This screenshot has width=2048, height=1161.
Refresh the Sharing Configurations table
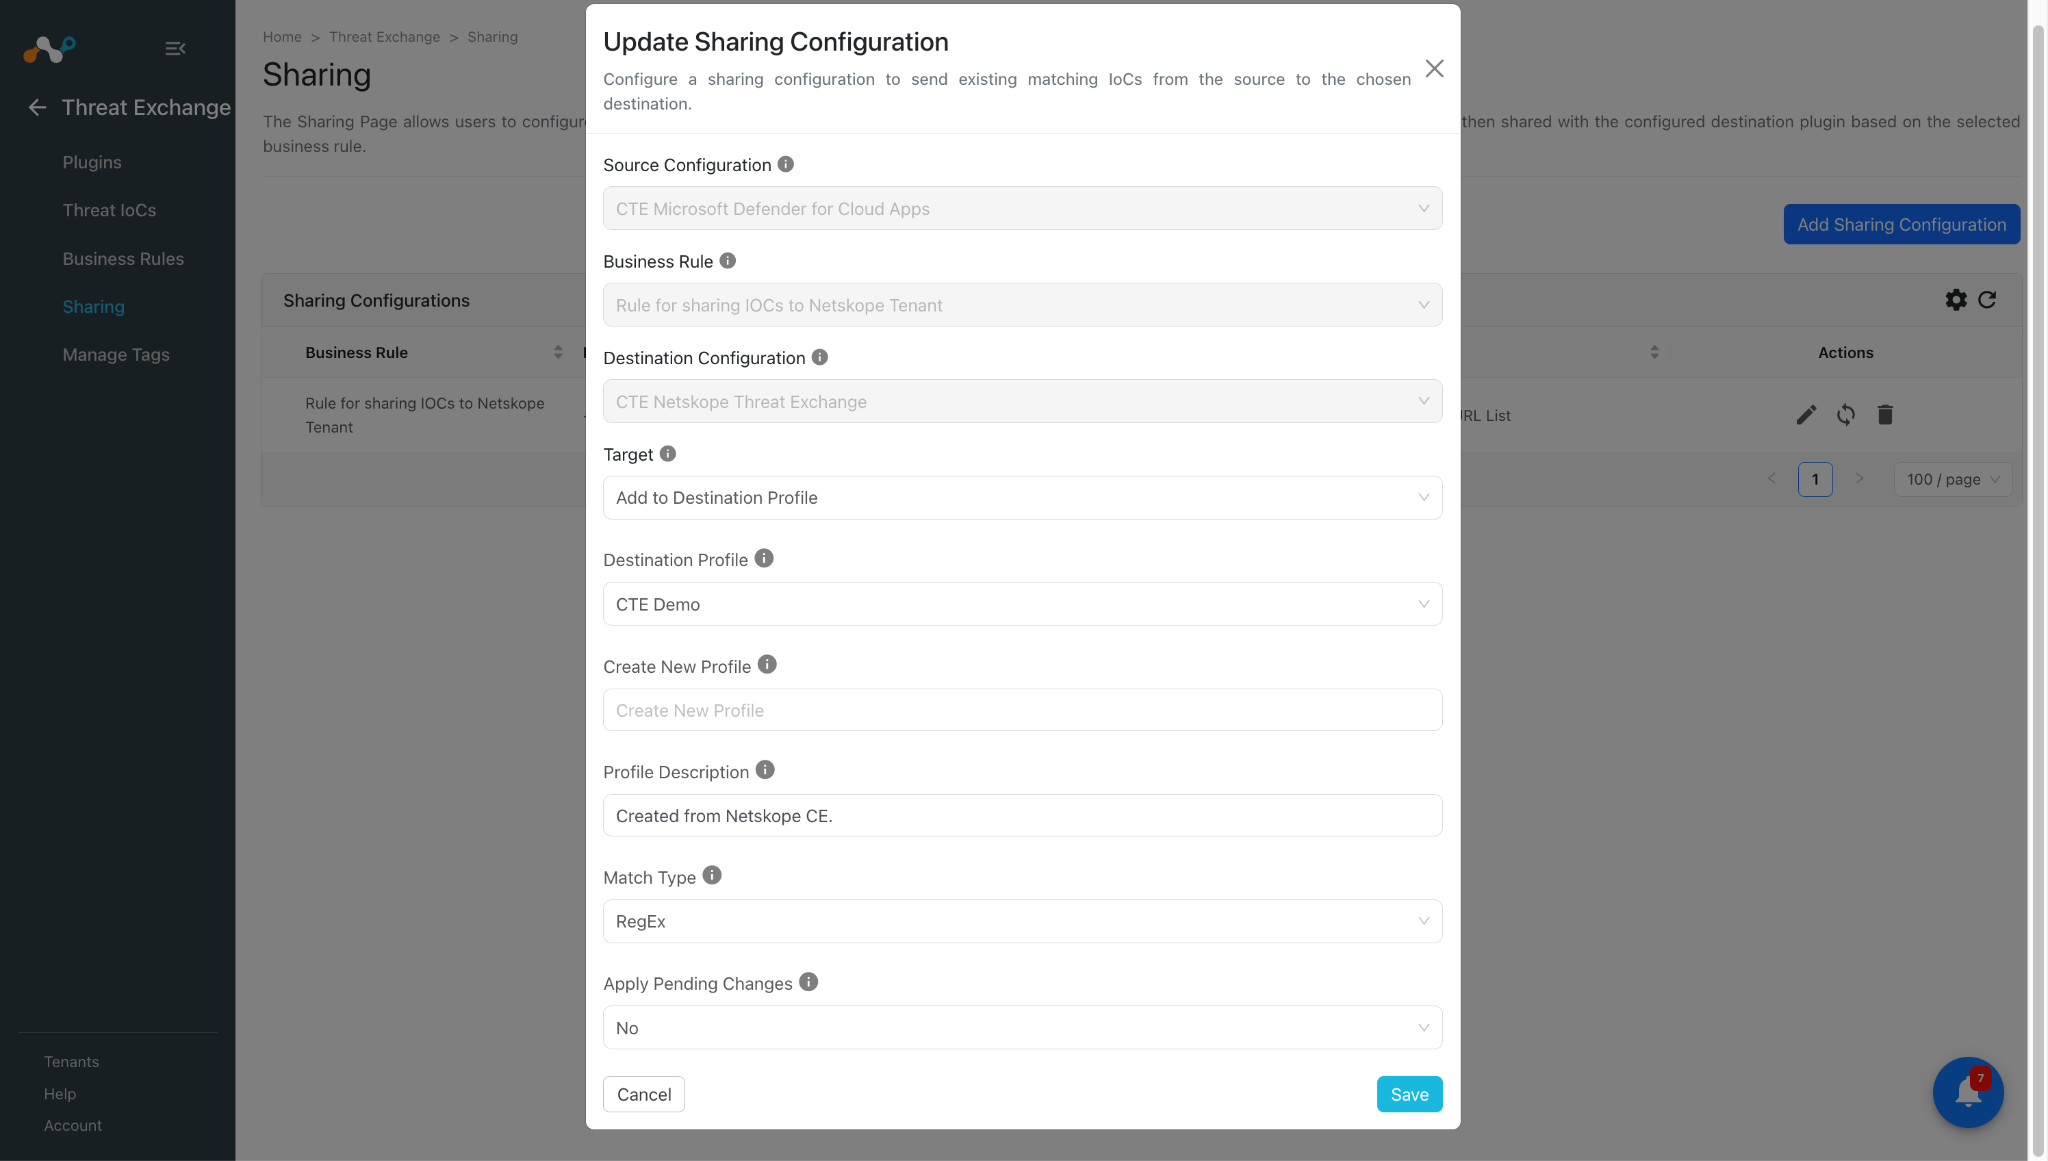click(x=1987, y=300)
